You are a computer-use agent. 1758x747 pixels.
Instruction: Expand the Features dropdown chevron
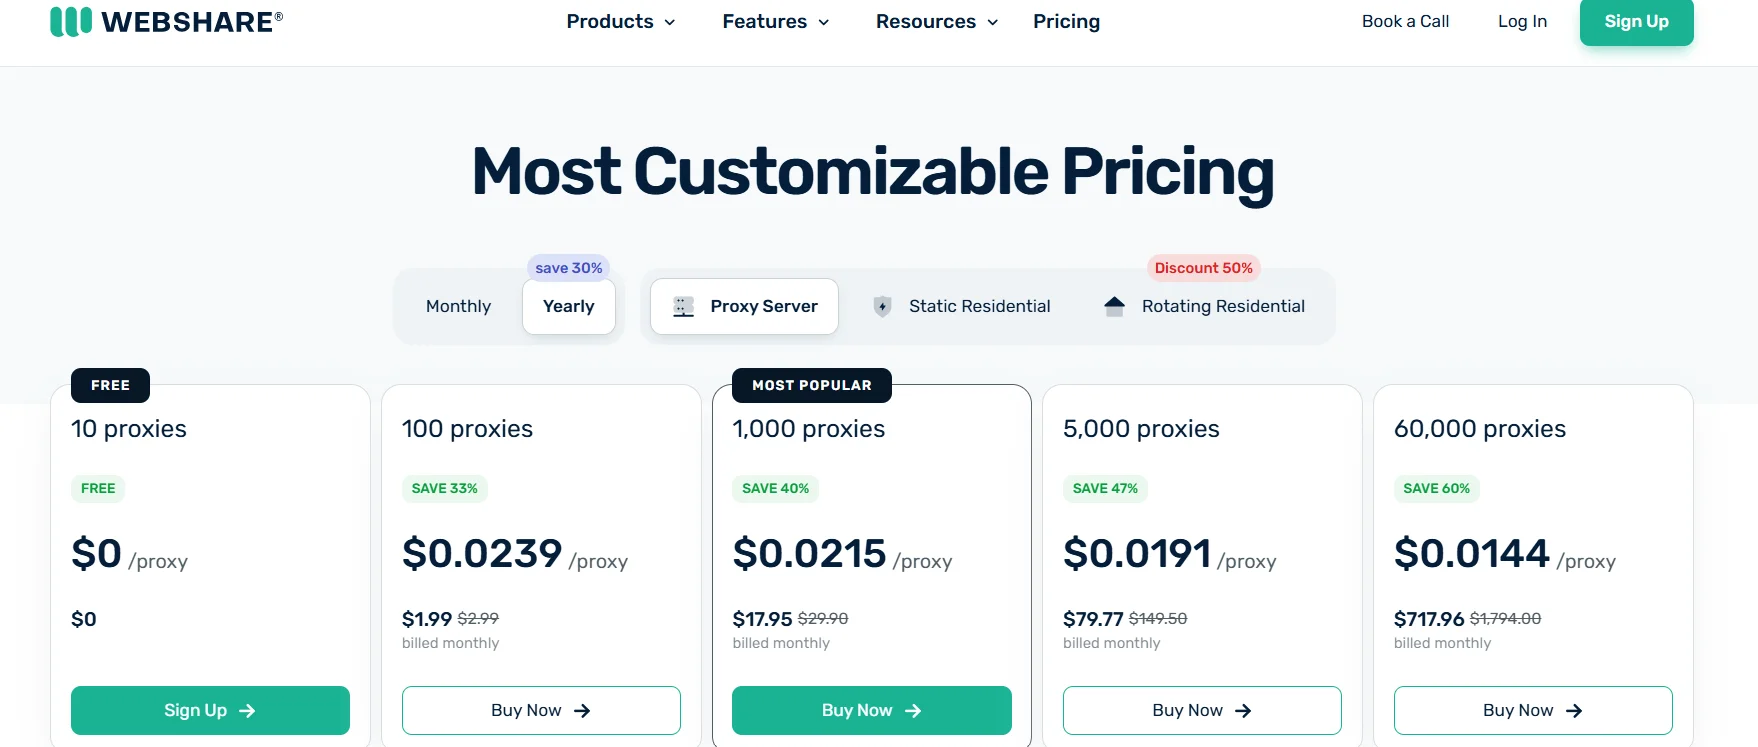pyautogui.click(x=824, y=22)
